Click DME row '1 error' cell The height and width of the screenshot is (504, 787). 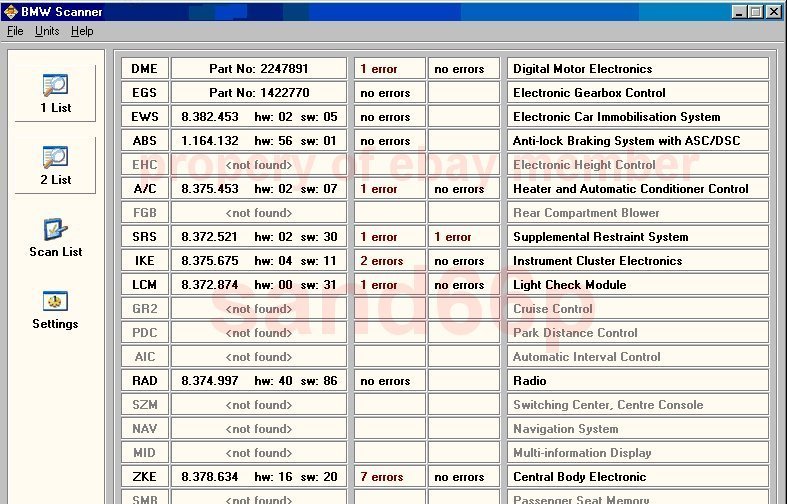(x=389, y=69)
